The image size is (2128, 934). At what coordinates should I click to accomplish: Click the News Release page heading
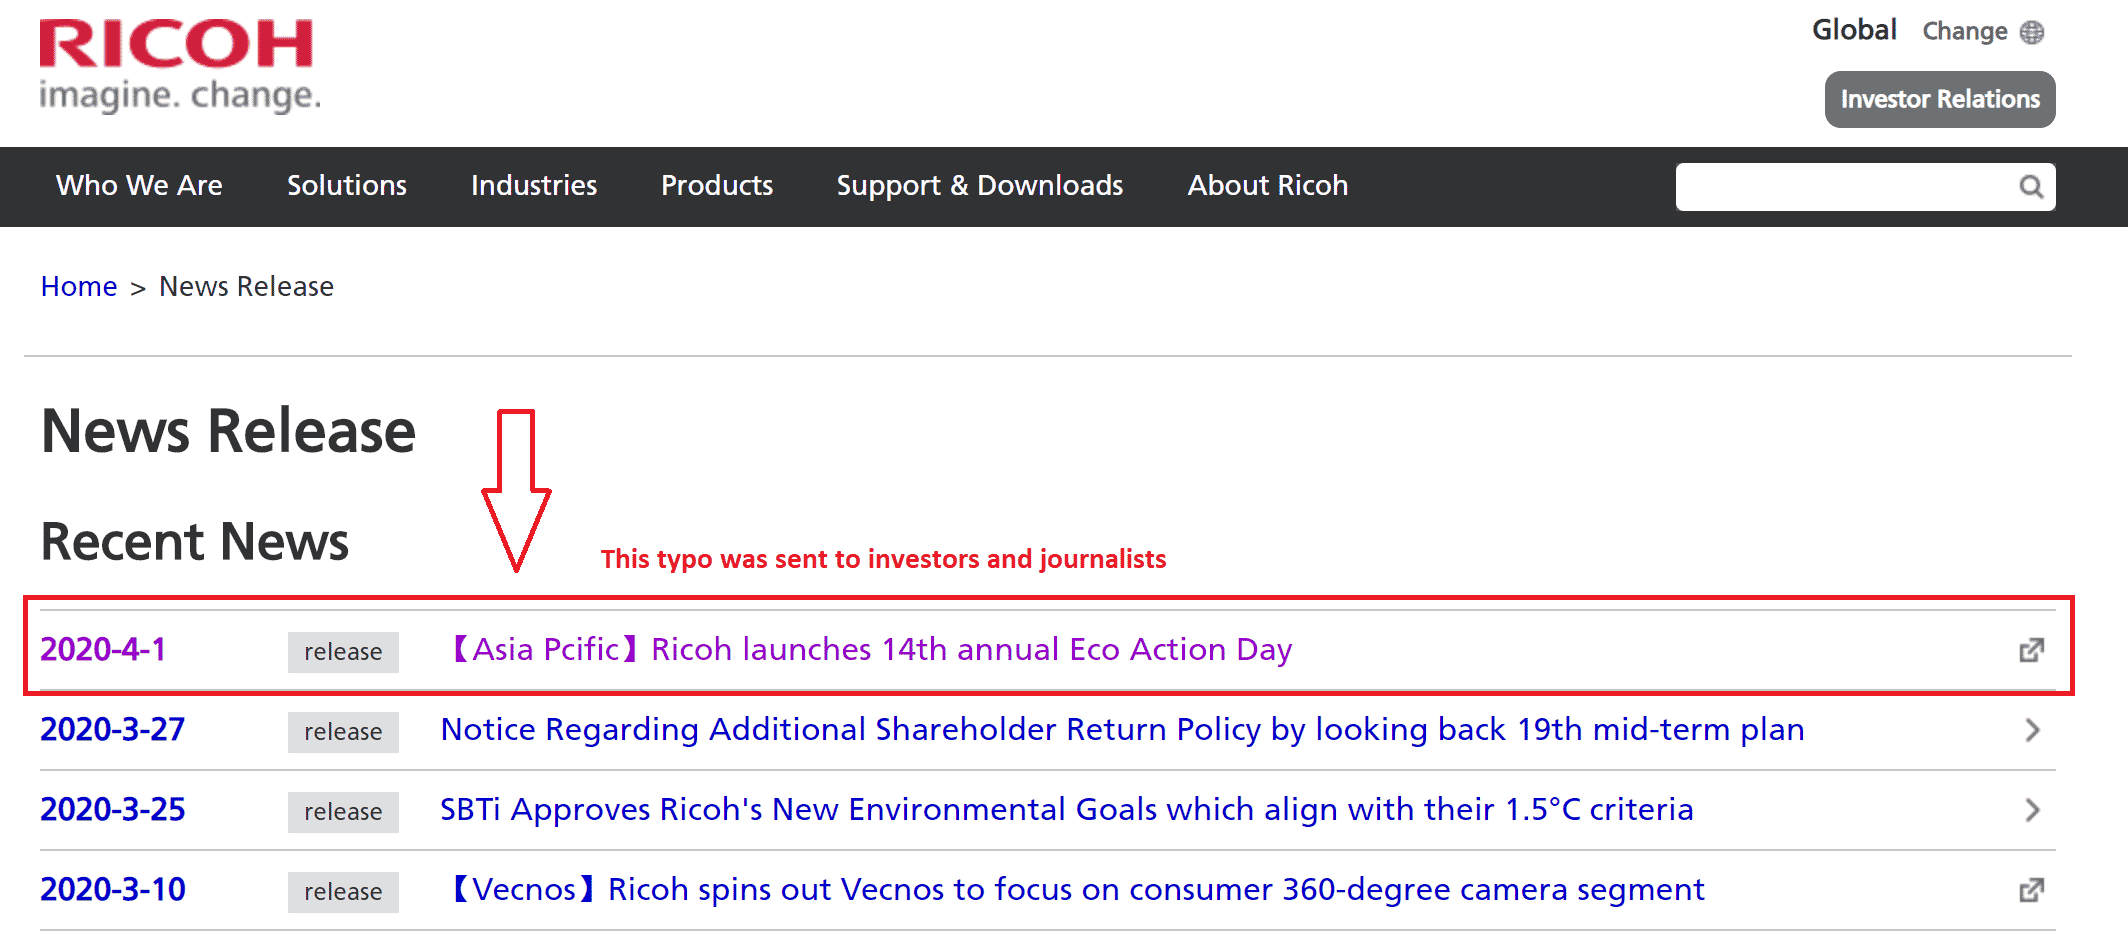(x=228, y=431)
